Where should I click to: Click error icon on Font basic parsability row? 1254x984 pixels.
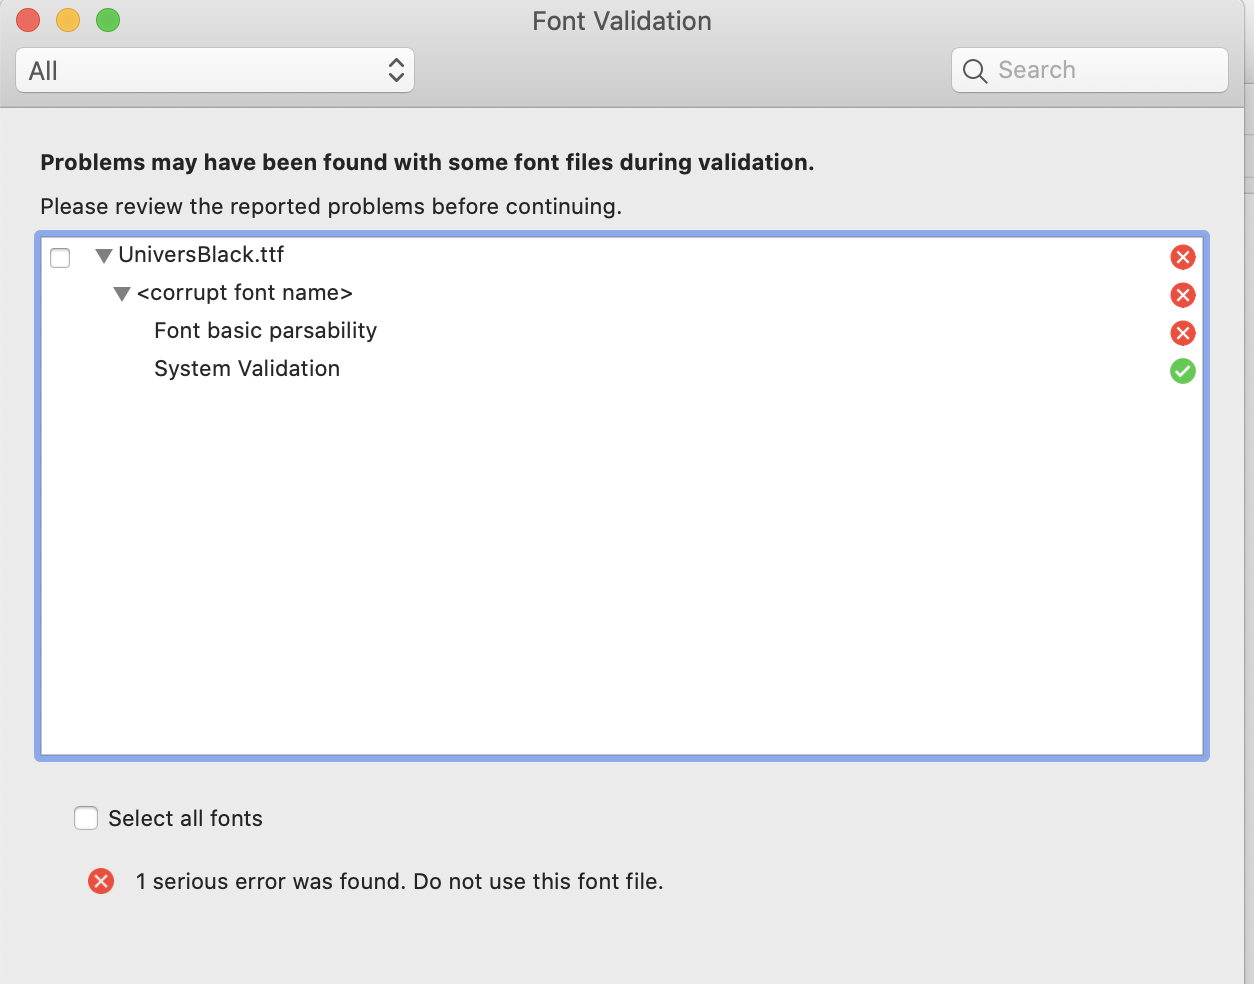[x=1182, y=333]
